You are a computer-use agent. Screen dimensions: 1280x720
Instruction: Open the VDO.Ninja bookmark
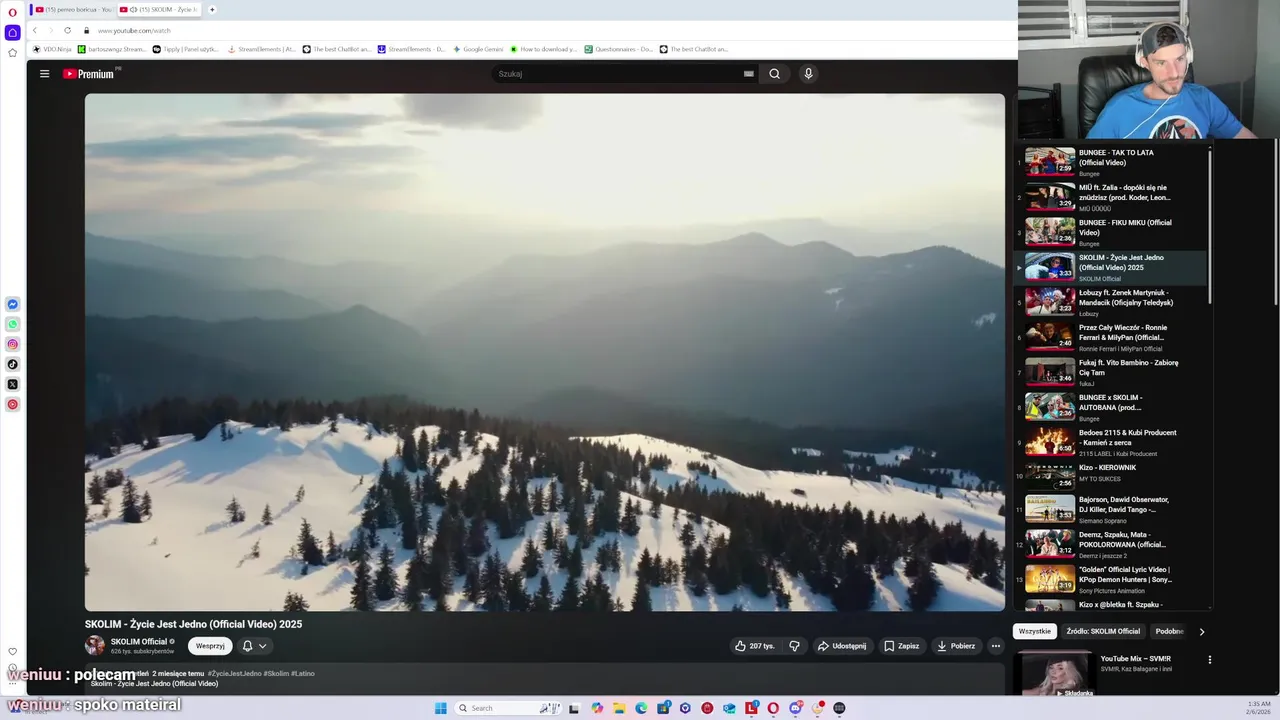(x=53, y=49)
